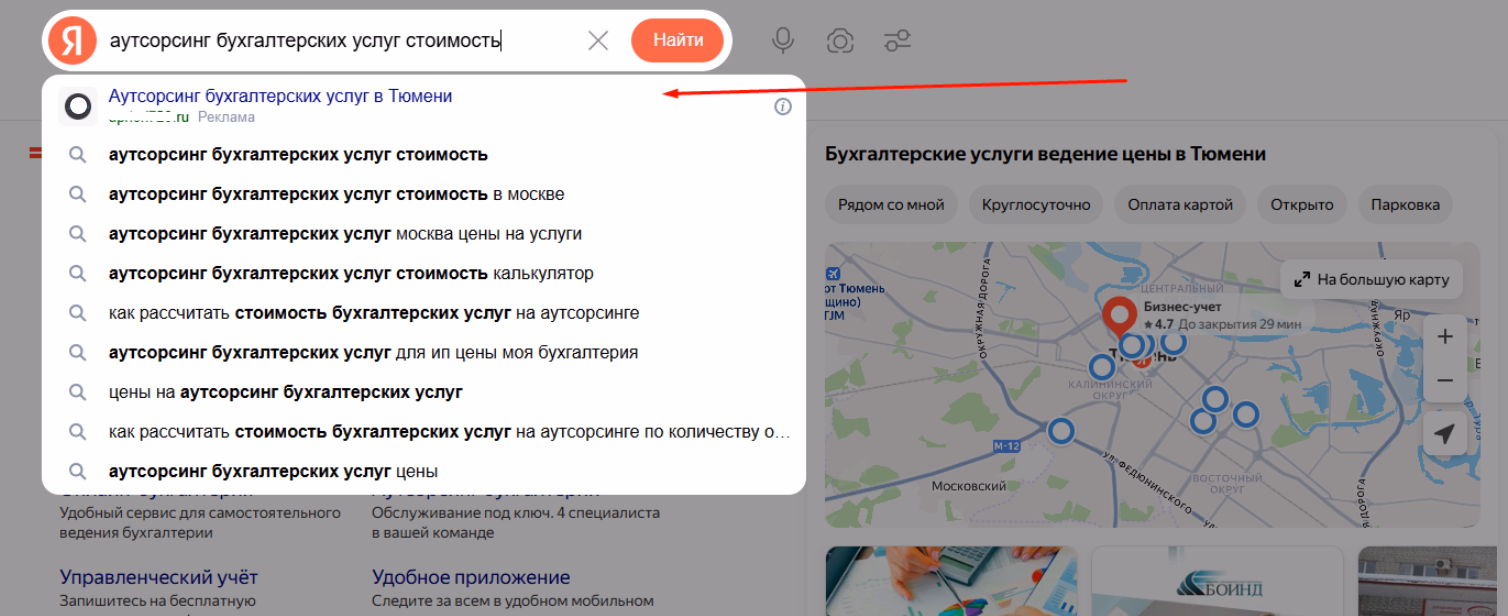
Task: Zoom in on the map
Action: tap(1444, 337)
